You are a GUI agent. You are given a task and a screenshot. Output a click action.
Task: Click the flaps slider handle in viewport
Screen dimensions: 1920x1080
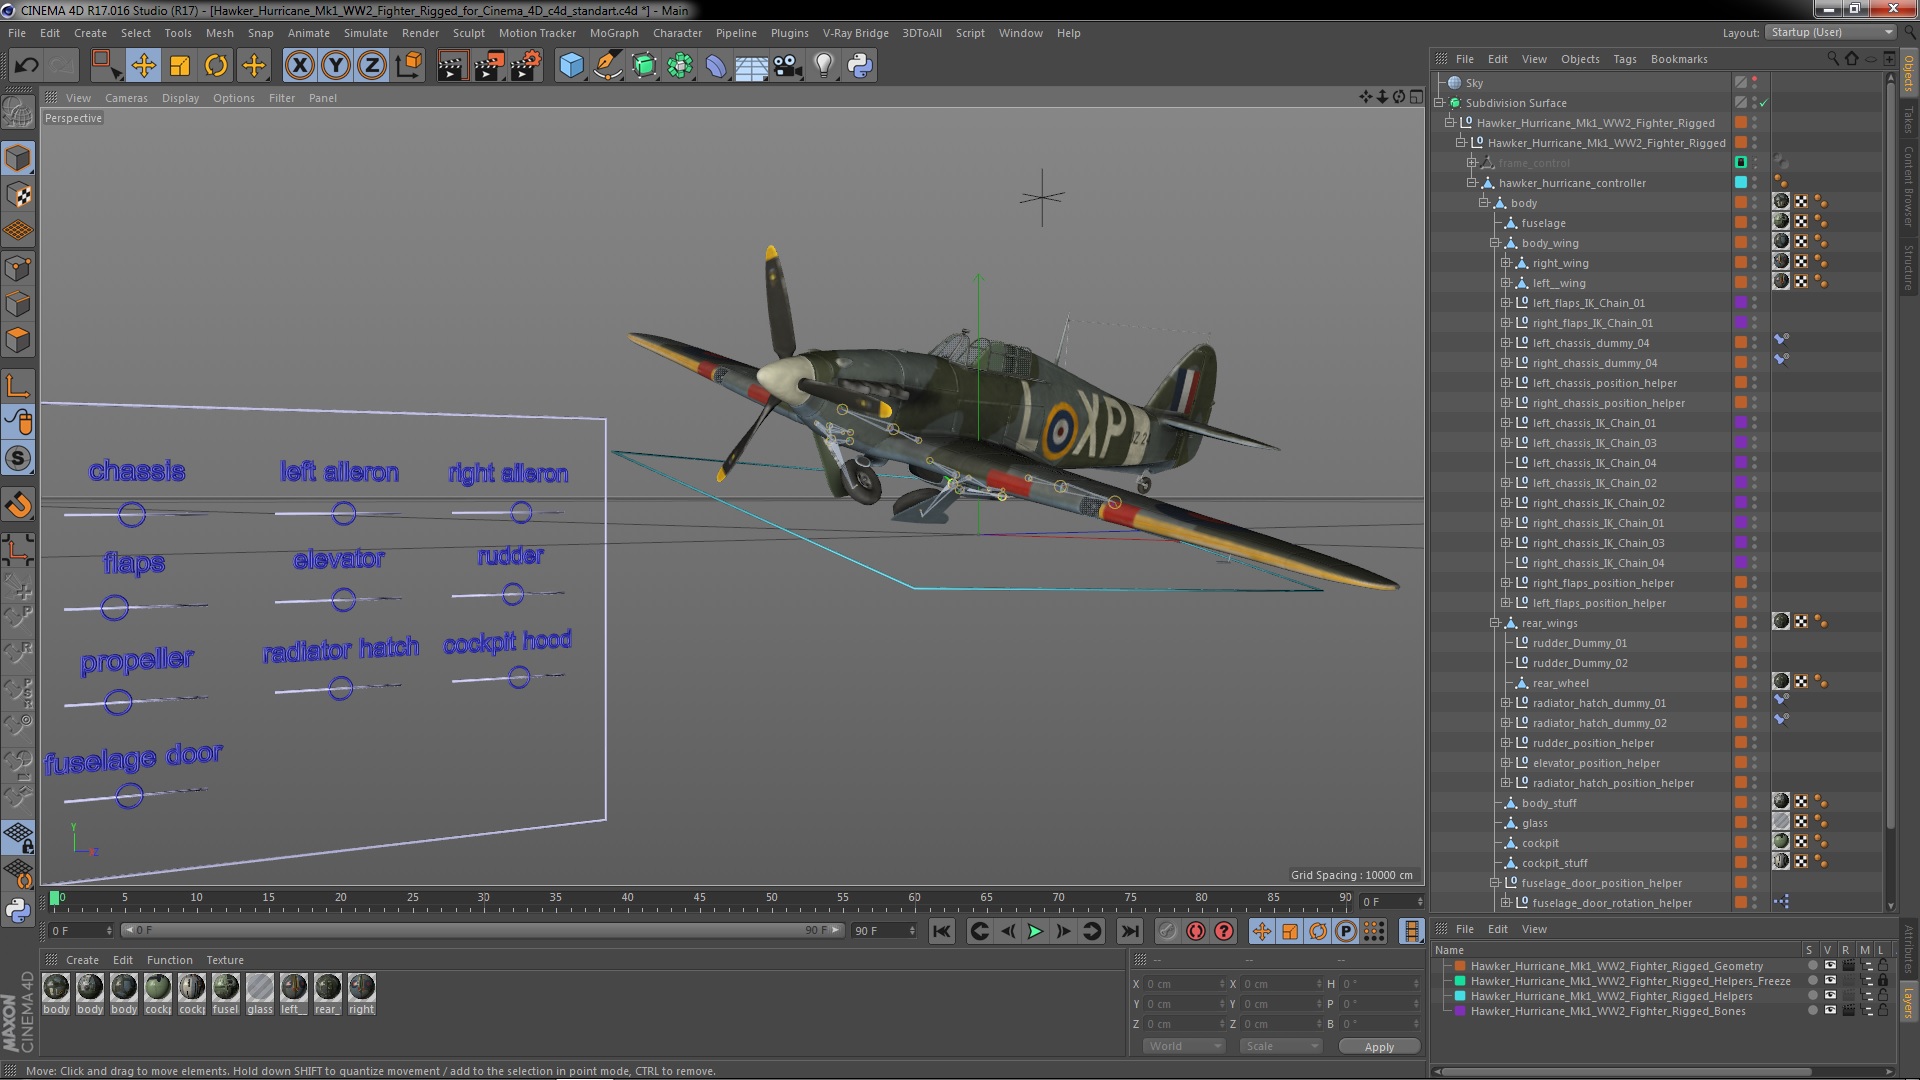[x=115, y=607]
